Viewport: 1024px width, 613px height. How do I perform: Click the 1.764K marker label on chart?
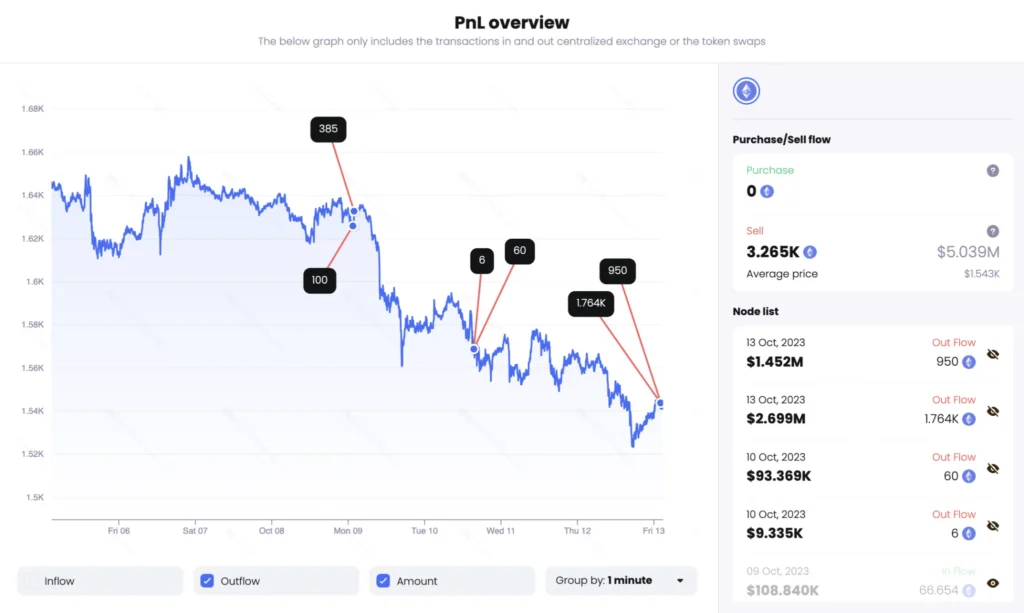[x=590, y=304]
